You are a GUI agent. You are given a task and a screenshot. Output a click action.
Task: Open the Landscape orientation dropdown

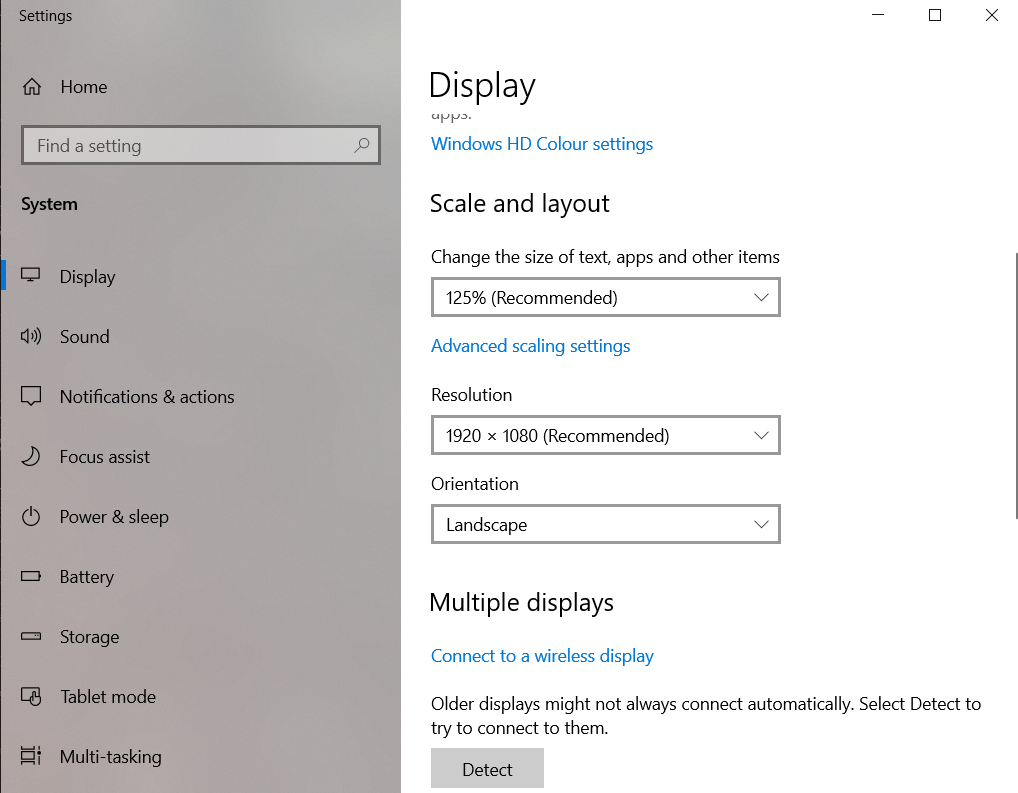605,524
